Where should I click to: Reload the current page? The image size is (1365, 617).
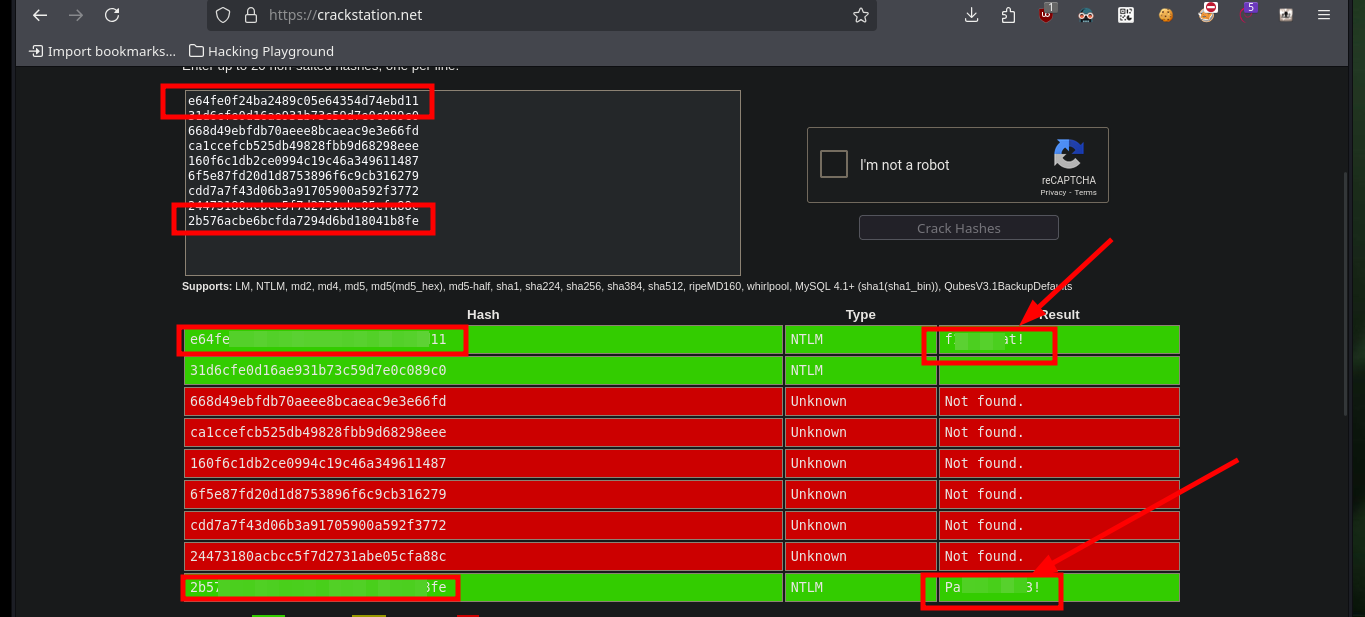click(x=112, y=15)
